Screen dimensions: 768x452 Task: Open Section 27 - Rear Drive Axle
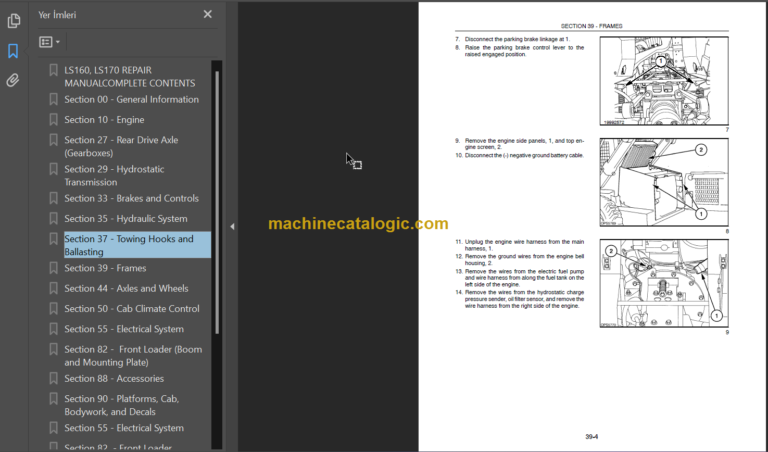coord(121,146)
